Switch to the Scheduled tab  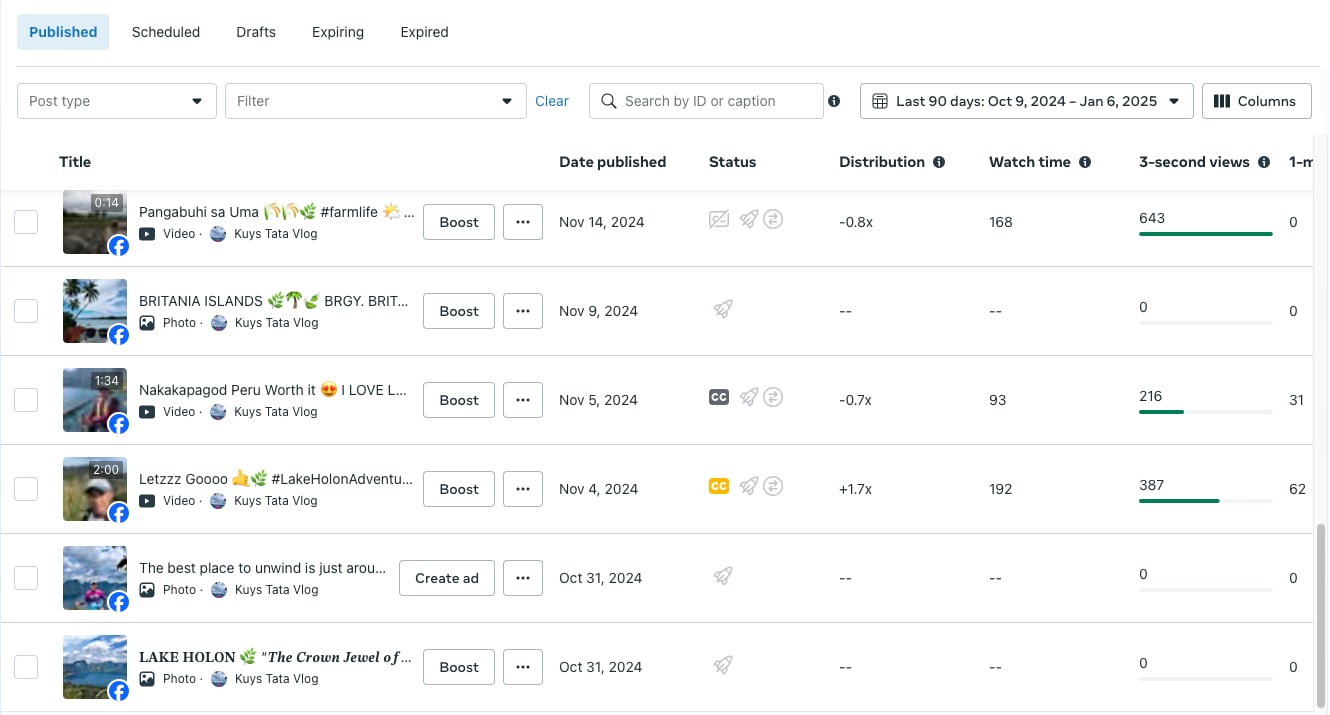point(166,32)
